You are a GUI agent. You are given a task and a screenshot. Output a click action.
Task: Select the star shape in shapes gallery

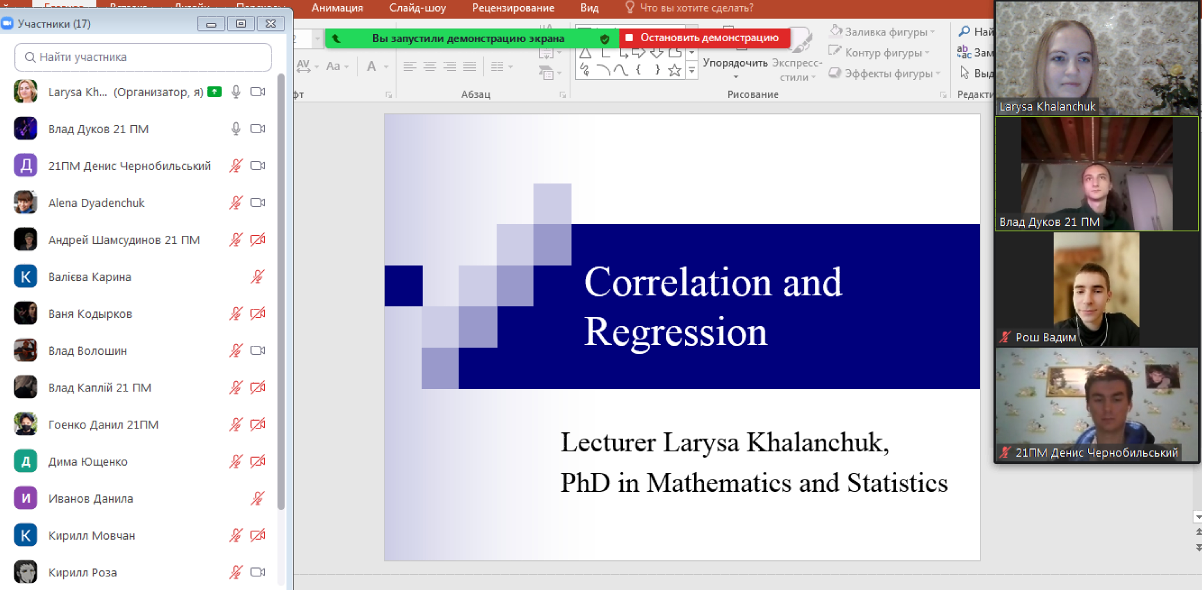(x=675, y=70)
